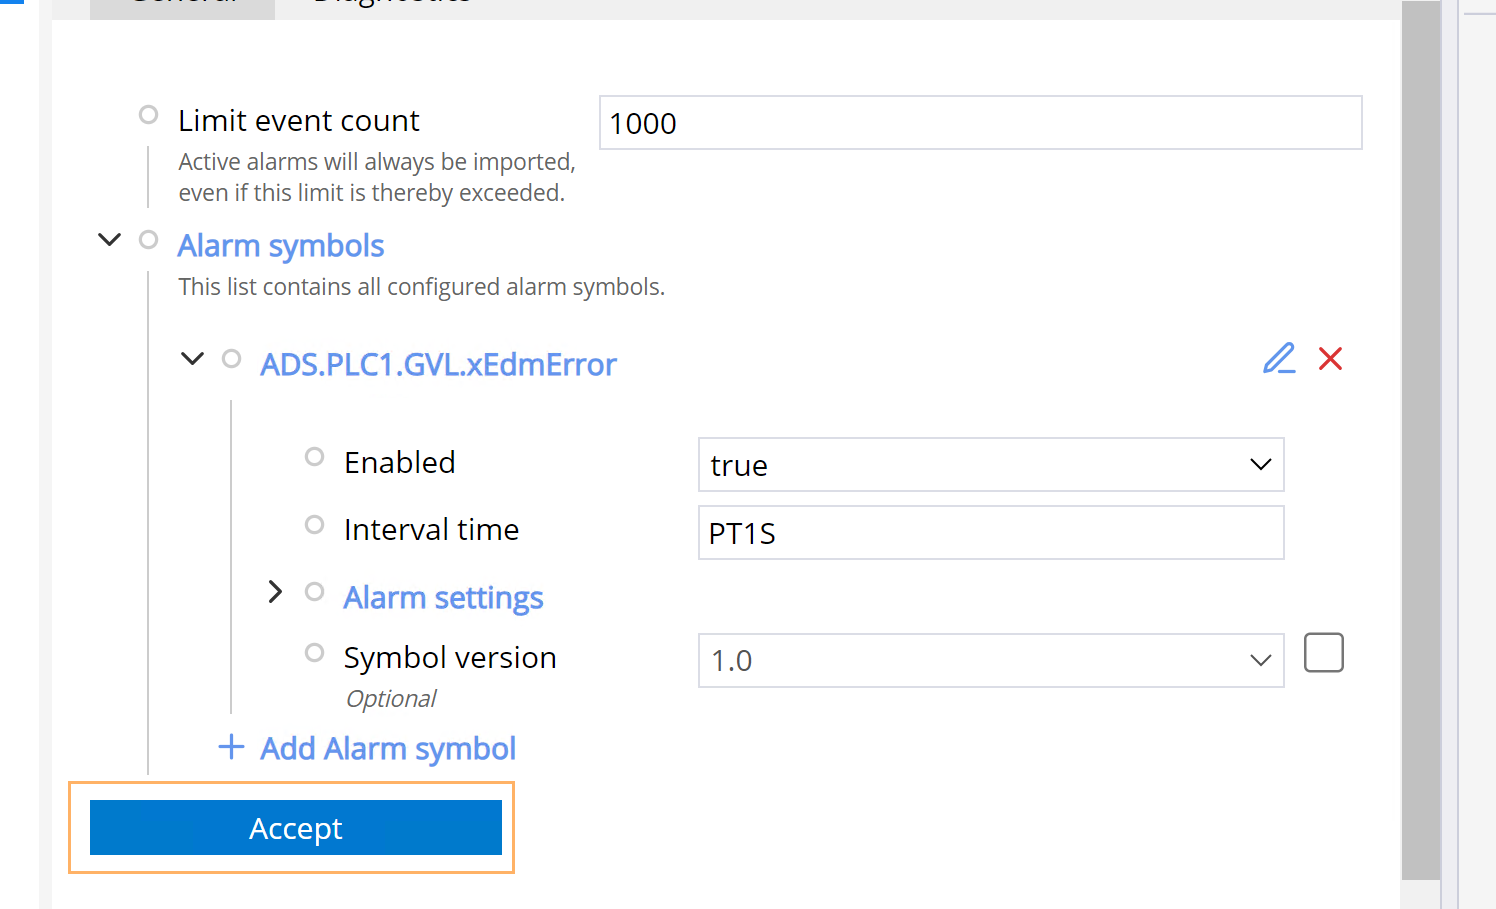Open the Symbol version dropdown showing 1.0
Screen dimensions: 1496x909
pos(991,660)
